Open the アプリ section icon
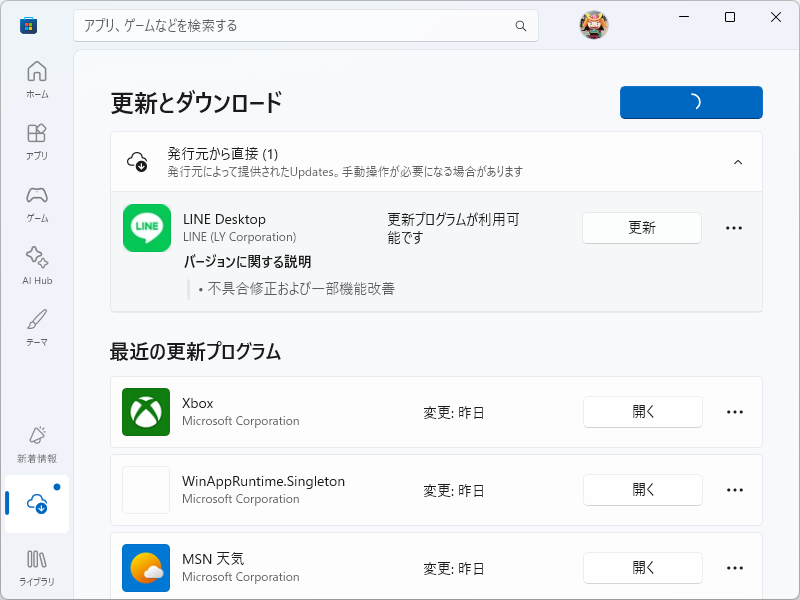The width and height of the screenshot is (800, 600). 36,133
